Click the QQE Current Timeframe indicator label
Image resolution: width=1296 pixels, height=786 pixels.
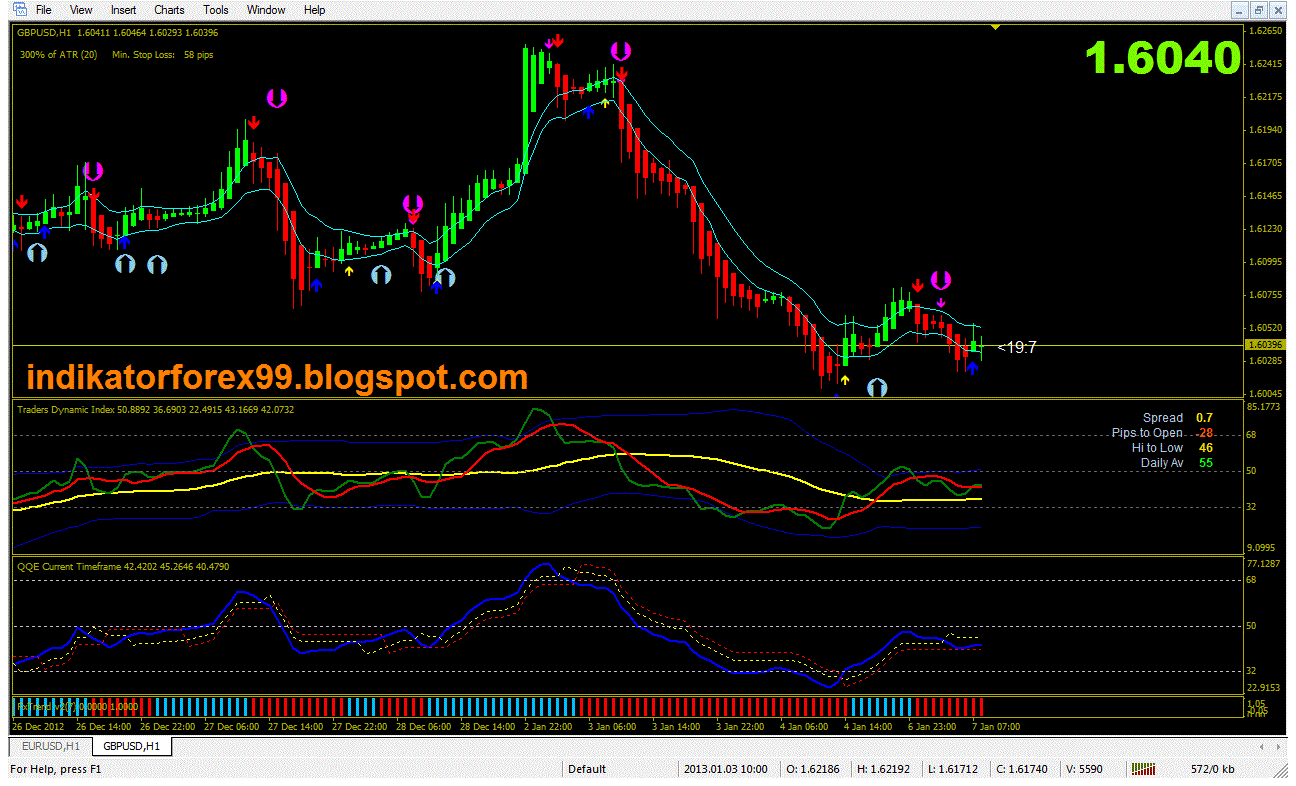(x=123, y=566)
